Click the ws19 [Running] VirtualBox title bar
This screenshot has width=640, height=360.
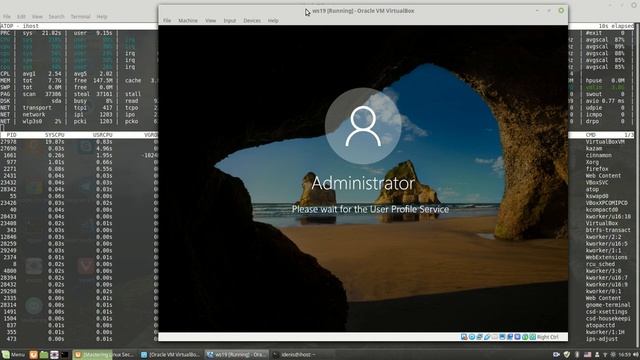(363, 11)
